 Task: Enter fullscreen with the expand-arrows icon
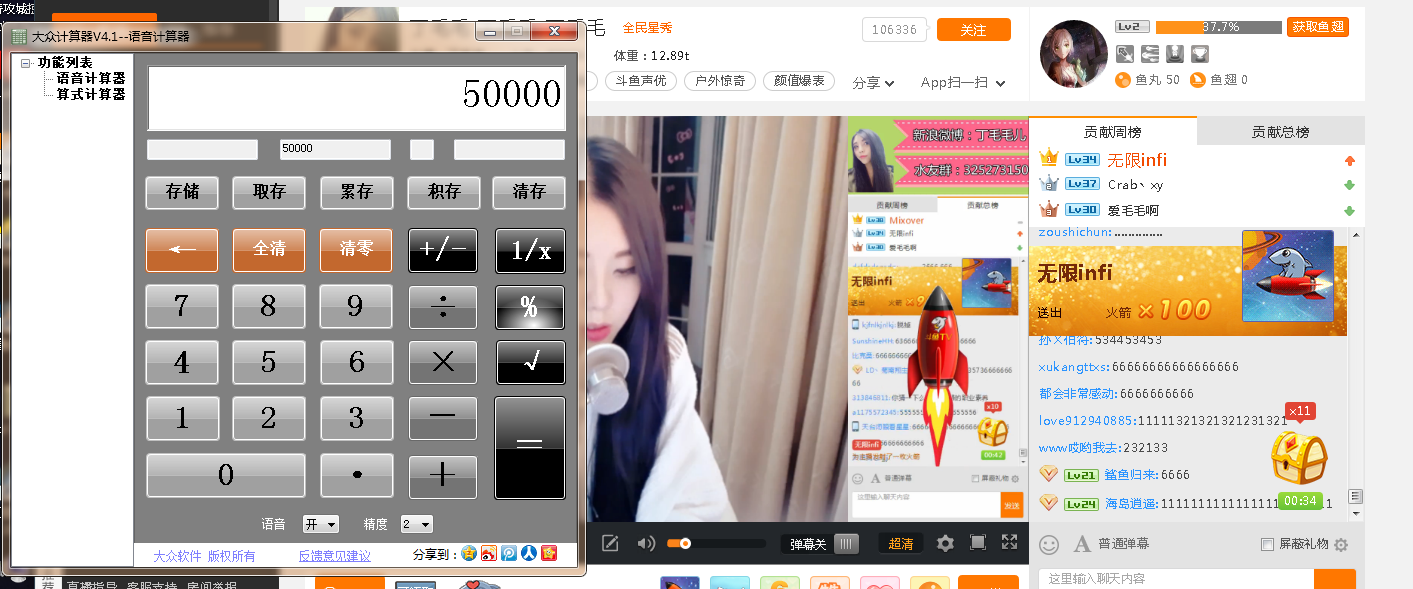pos(1009,543)
